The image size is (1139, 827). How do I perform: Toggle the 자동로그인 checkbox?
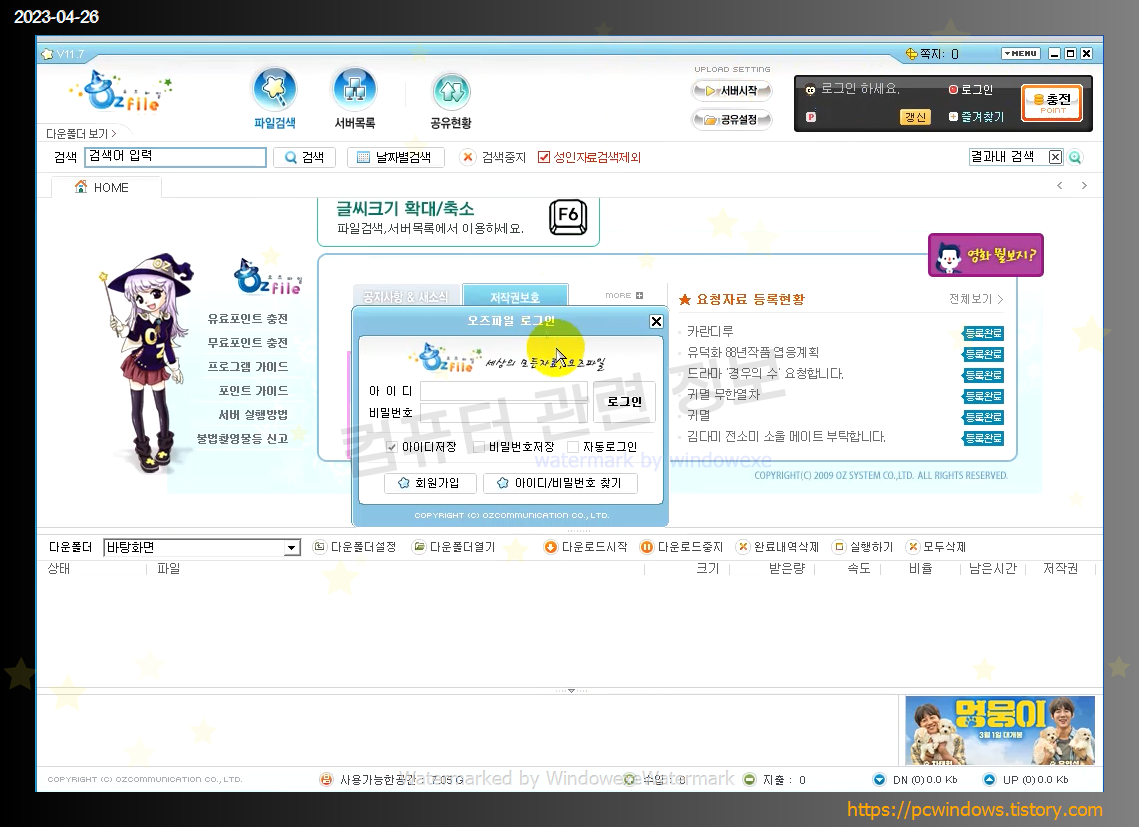click(x=573, y=447)
